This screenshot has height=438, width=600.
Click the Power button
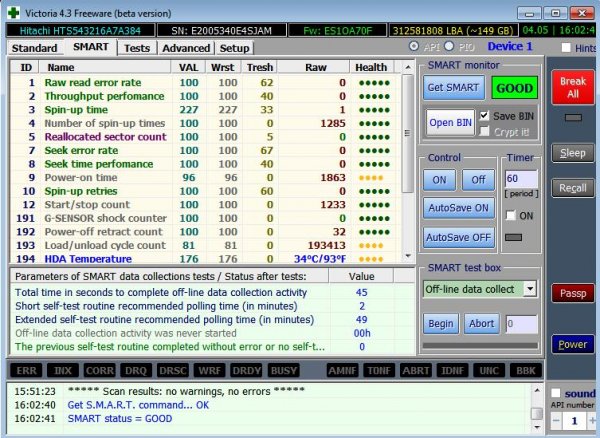click(x=573, y=344)
